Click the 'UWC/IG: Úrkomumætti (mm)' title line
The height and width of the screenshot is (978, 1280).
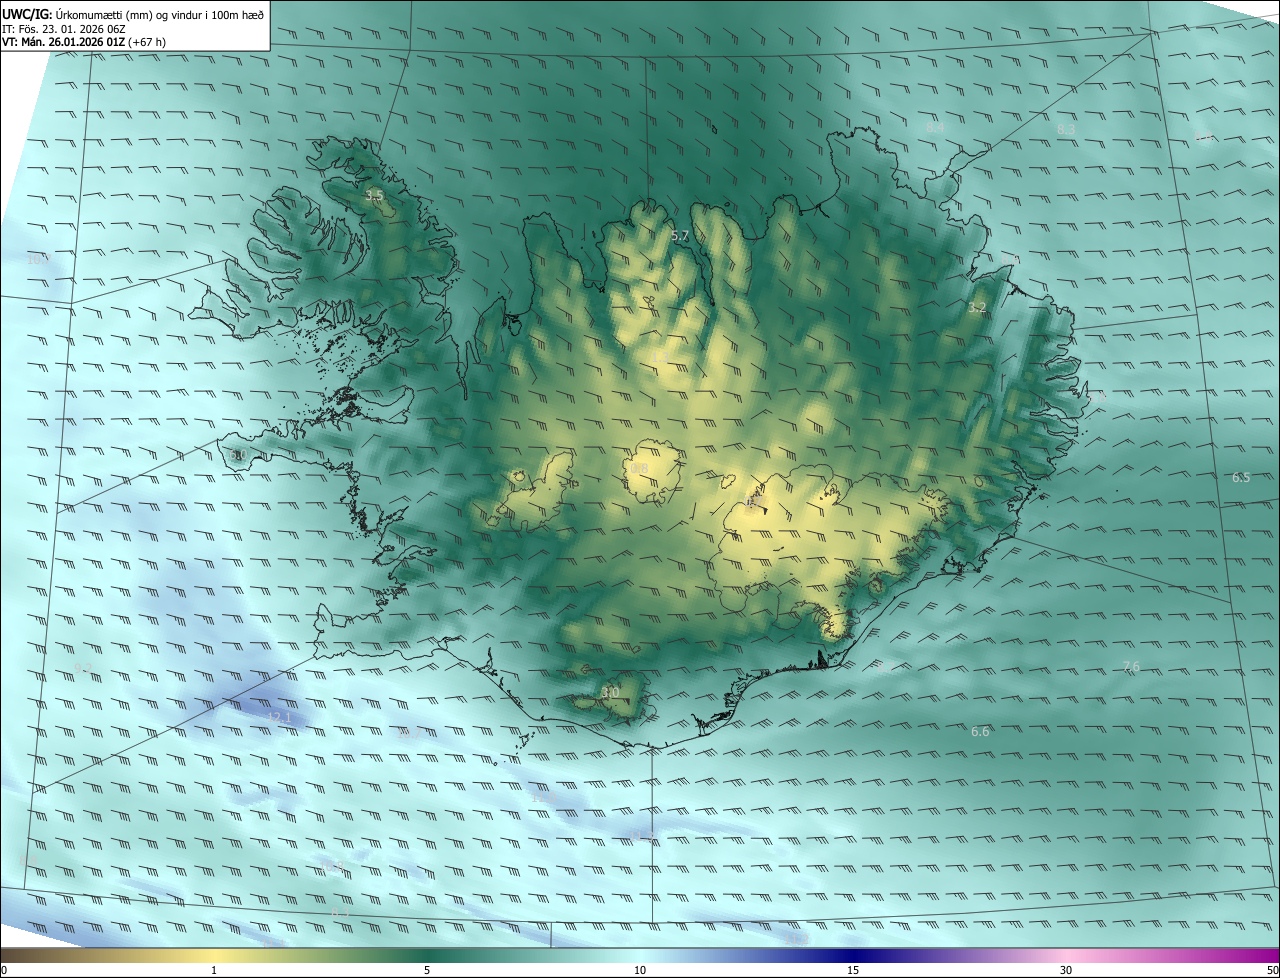133,13
